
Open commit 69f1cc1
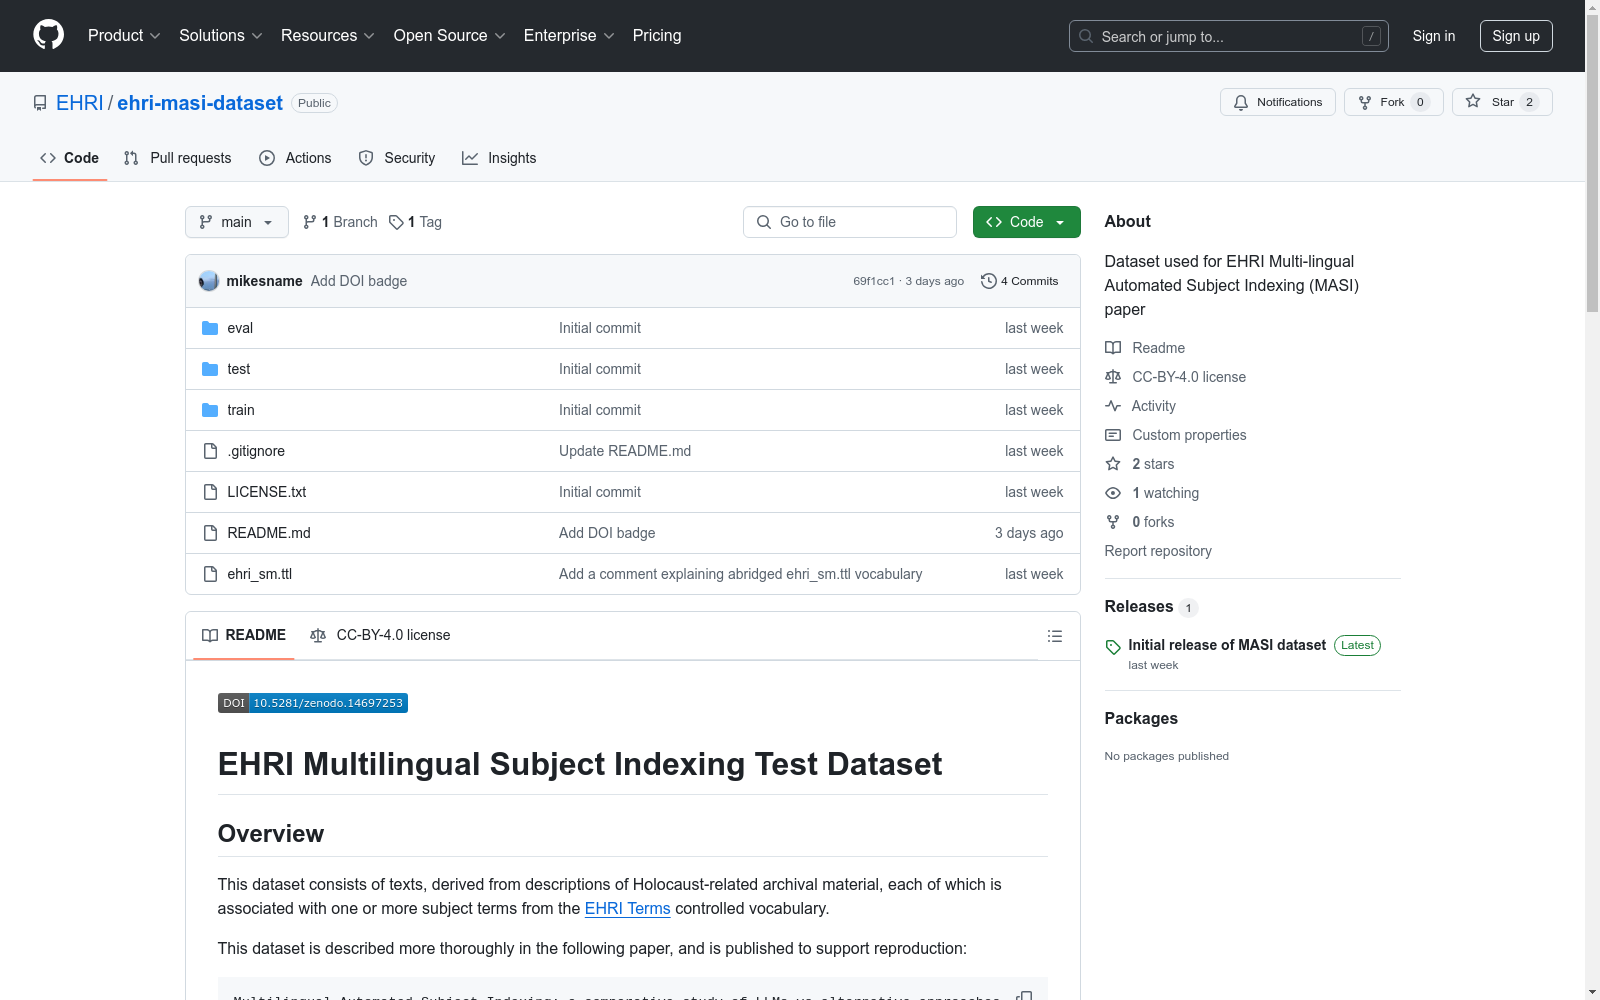pos(874,282)
